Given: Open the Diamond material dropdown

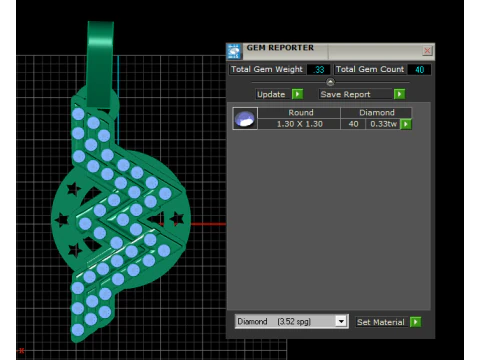Looking at the screenshot, I should [341, 322].
